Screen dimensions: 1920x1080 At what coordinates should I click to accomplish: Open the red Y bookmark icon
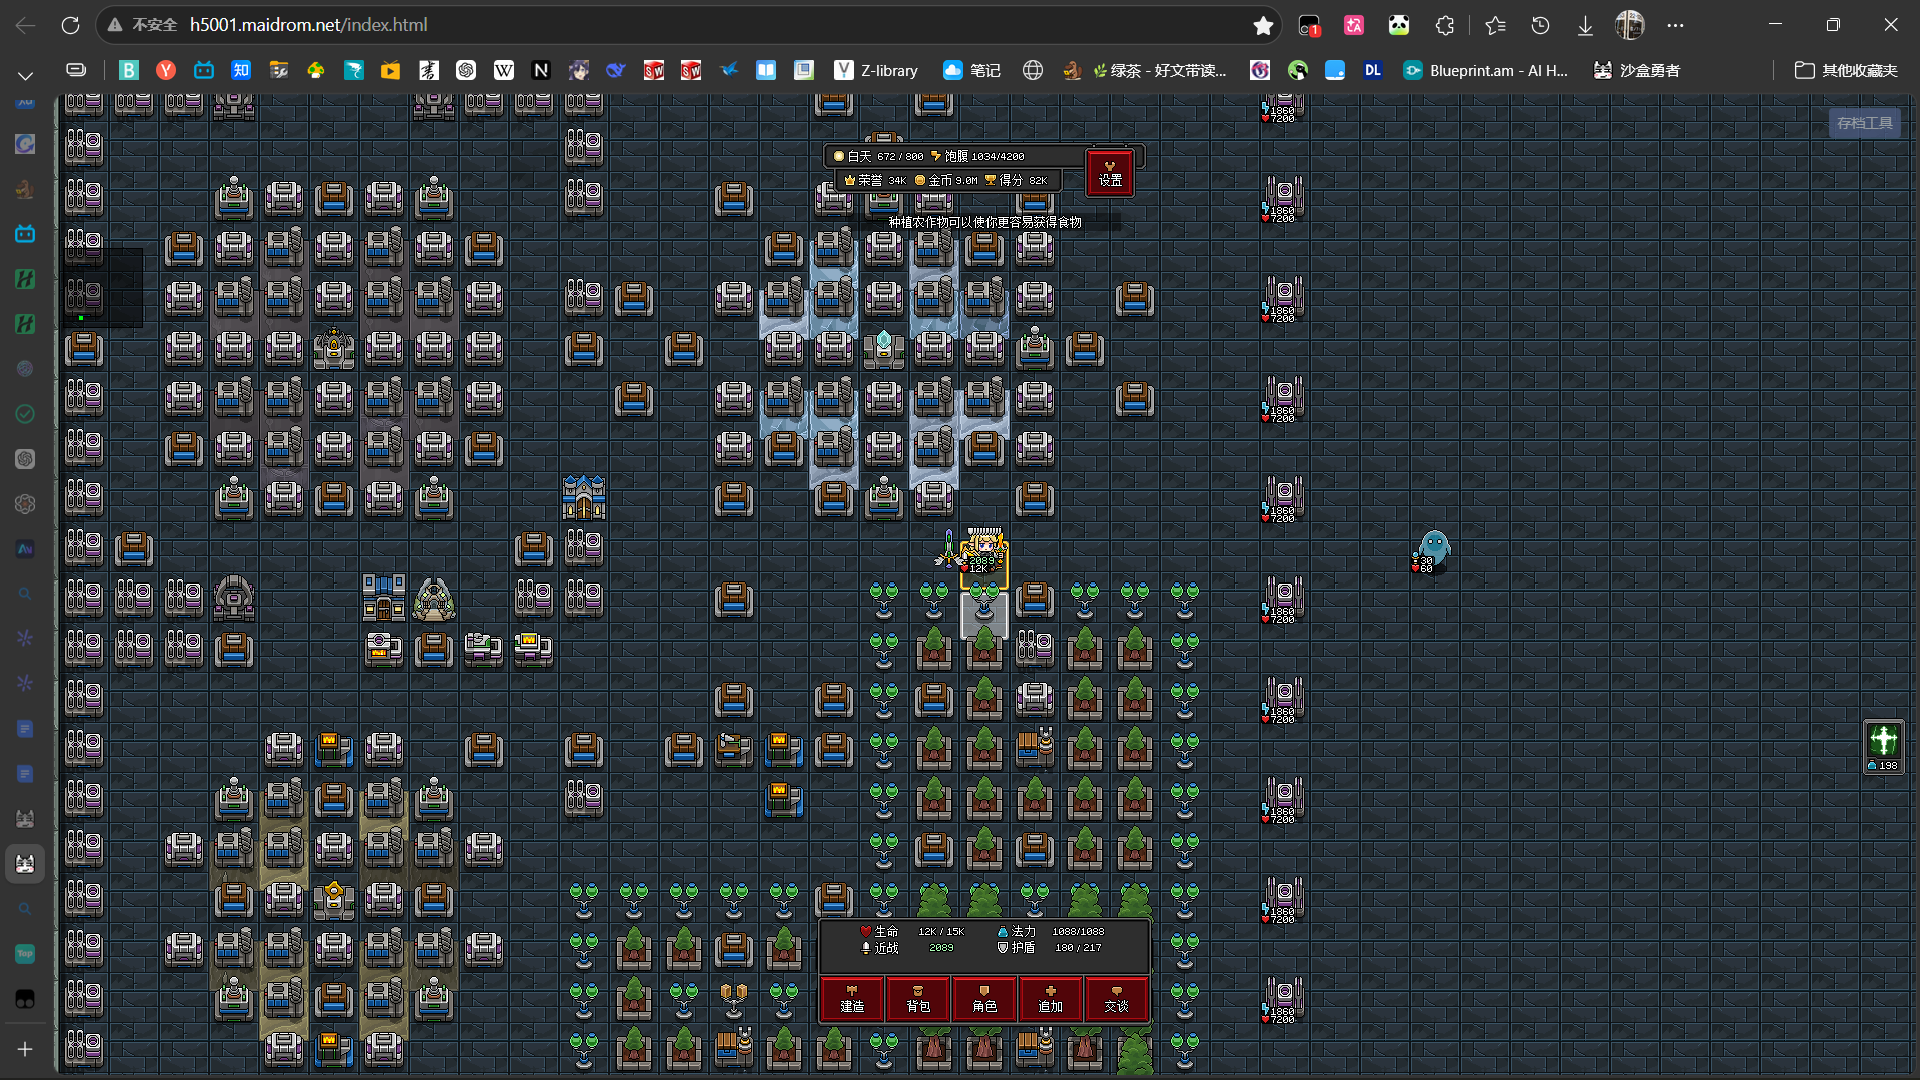(x=166, y=70)
